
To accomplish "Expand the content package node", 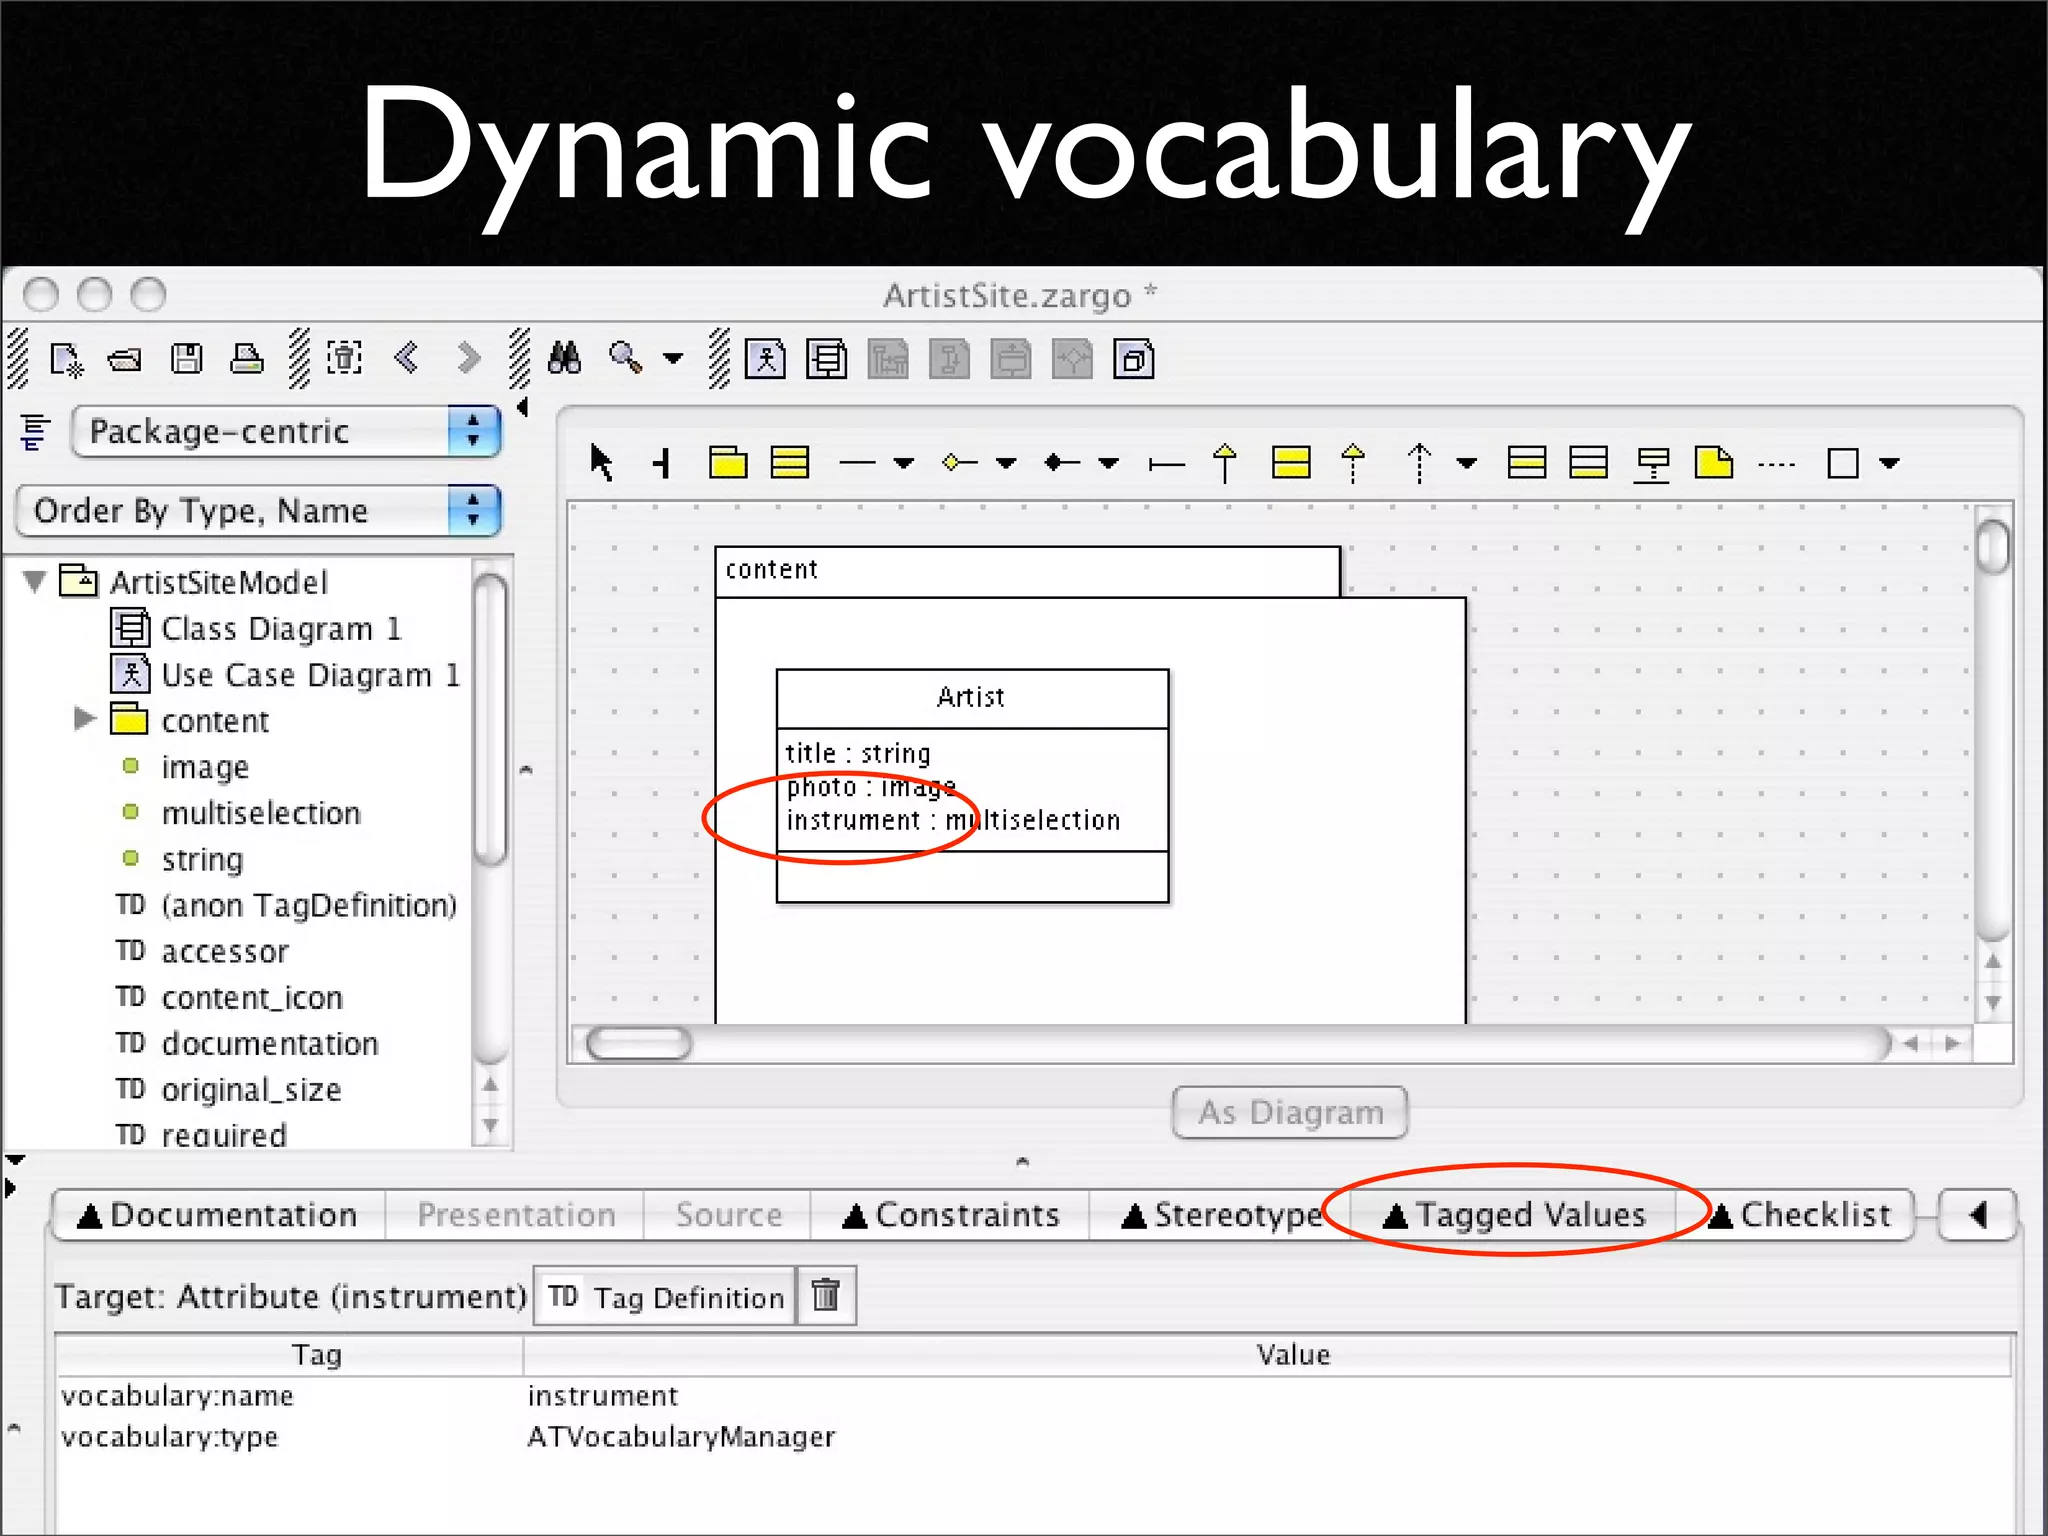I will (85, 719).
